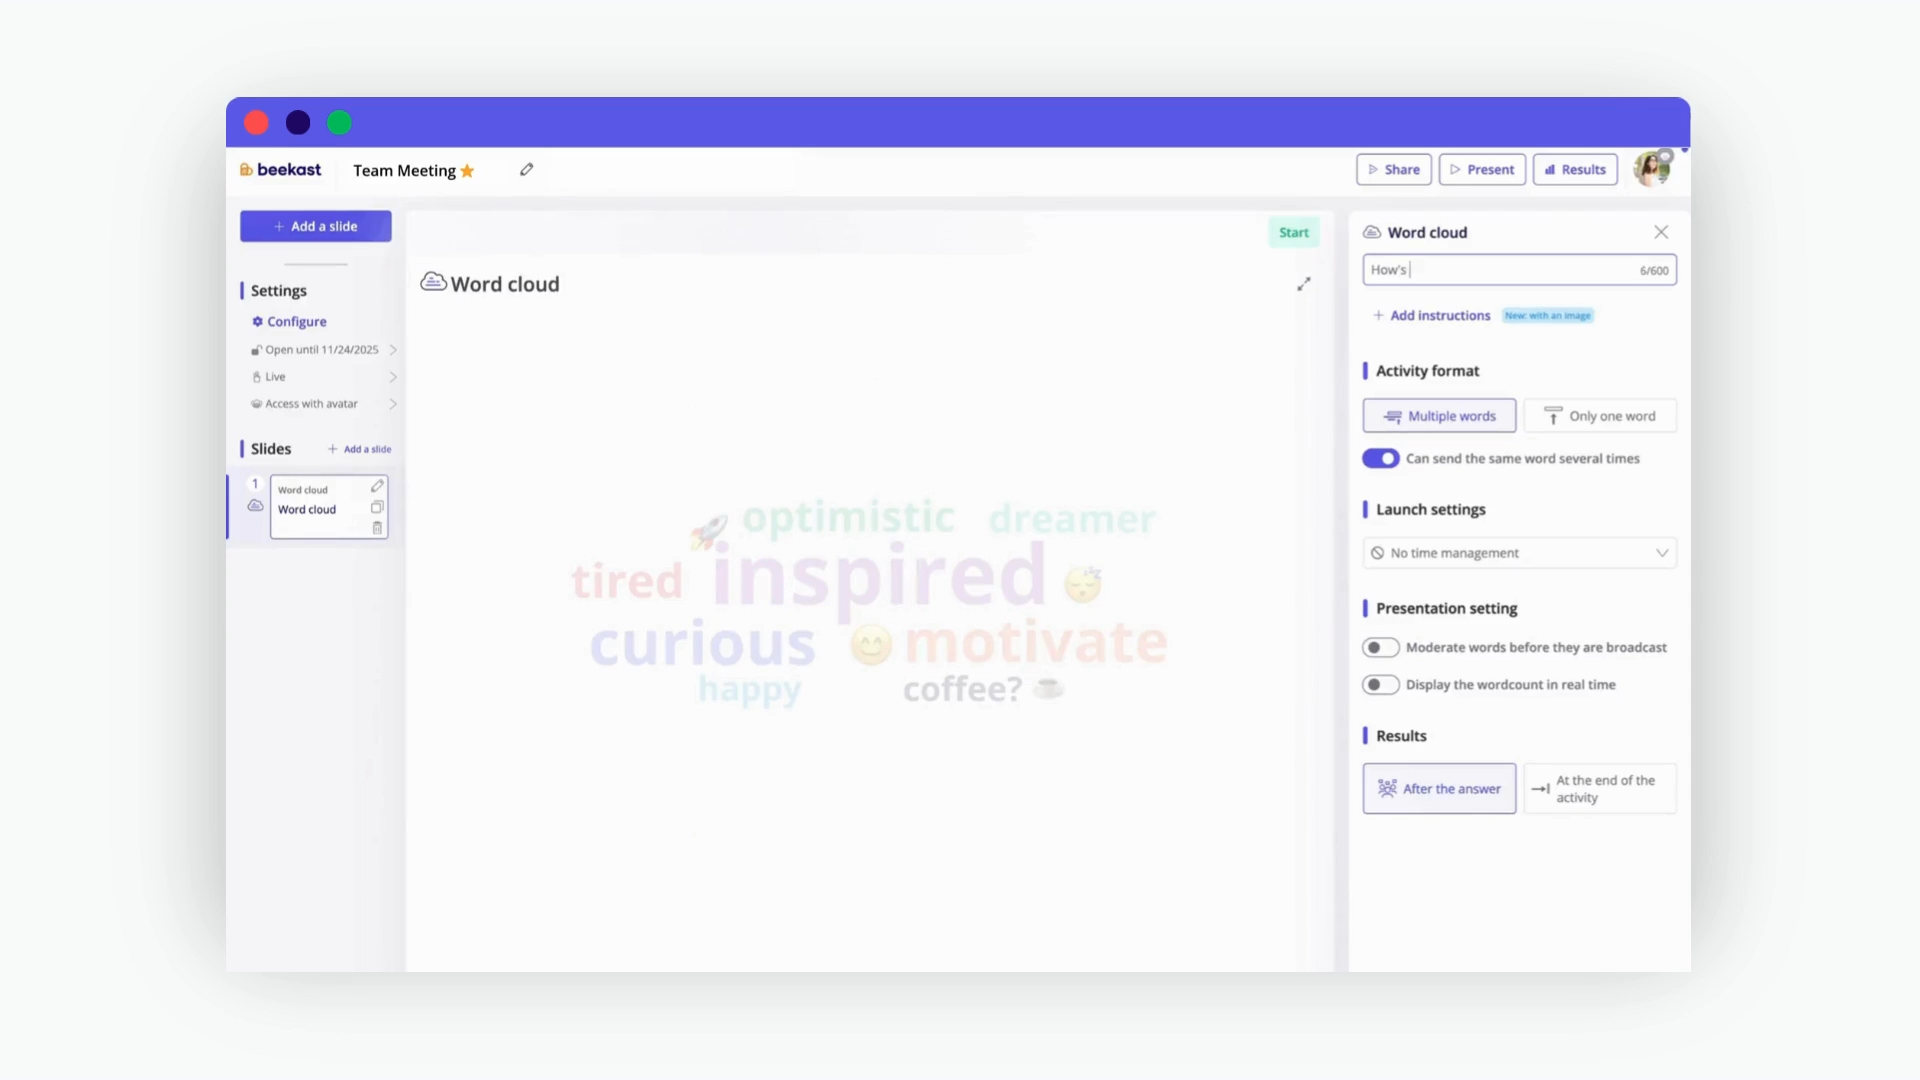Click the beekast logo
This screenshot has width=1920, height=1080.
point(281,170)
